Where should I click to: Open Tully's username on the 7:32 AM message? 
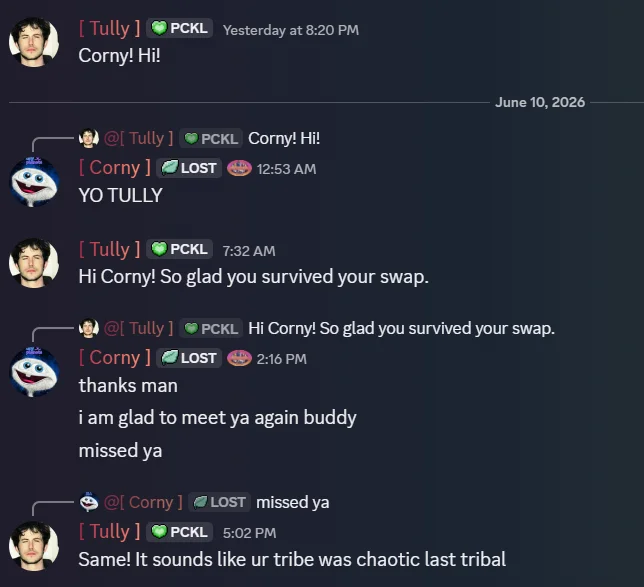110,249
